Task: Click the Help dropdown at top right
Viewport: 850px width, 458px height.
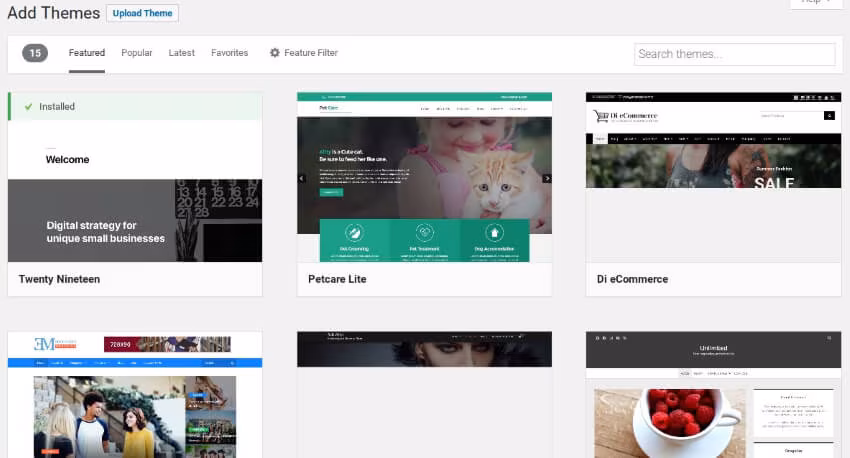Action: click(816, 2)
